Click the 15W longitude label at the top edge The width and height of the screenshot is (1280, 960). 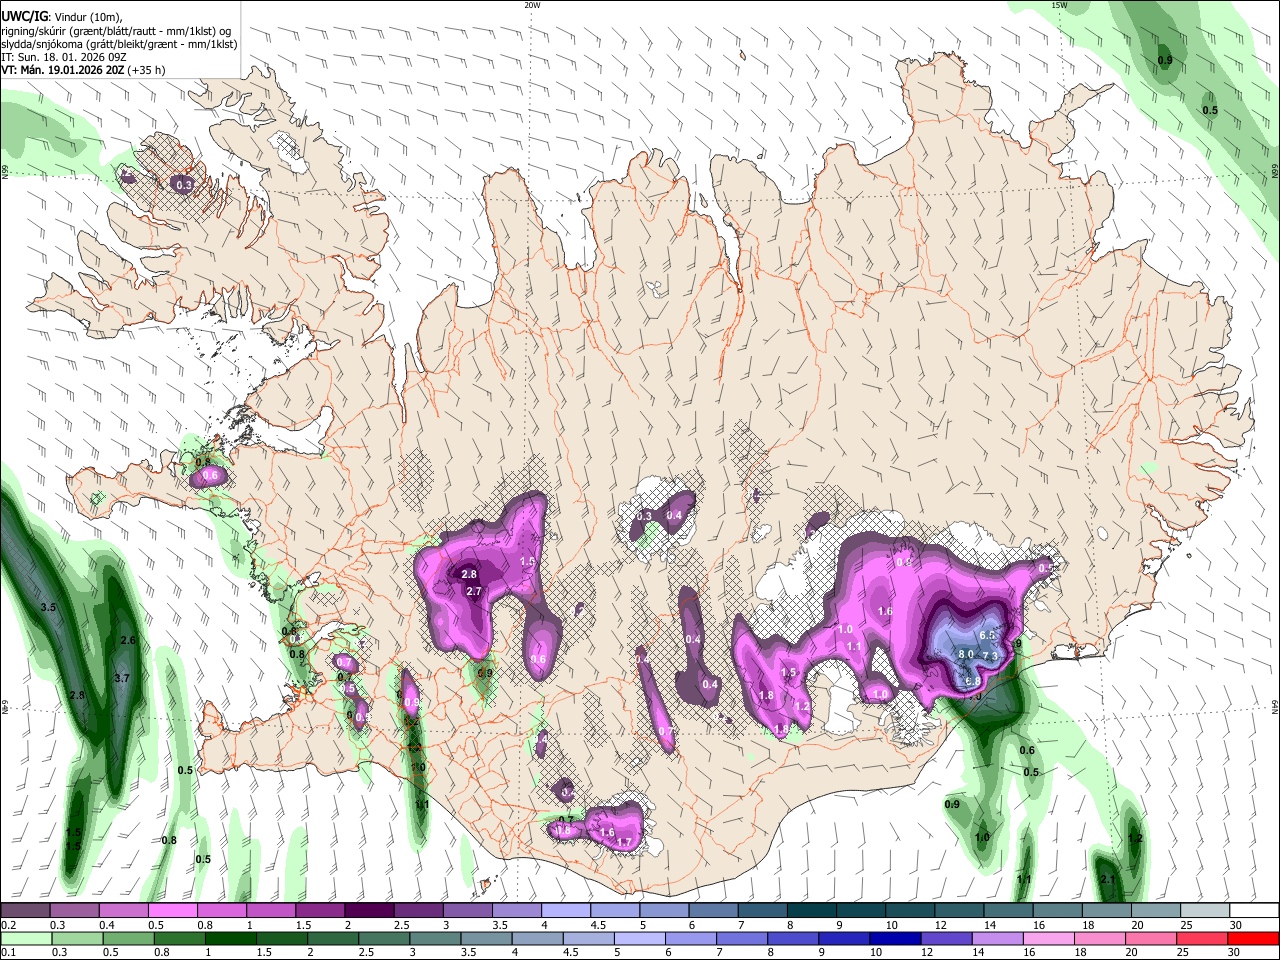(1059, 5)
